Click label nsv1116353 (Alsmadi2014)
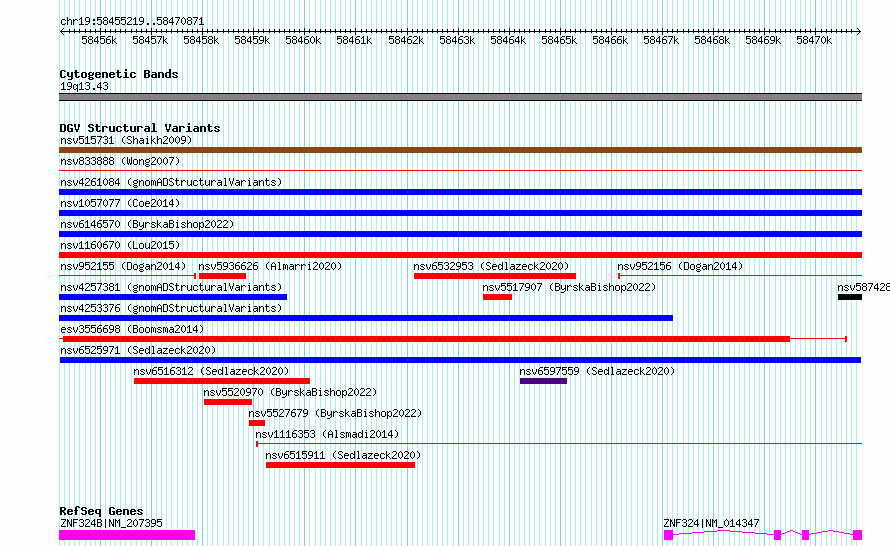 pyautogui.click(x=327, y=434)
